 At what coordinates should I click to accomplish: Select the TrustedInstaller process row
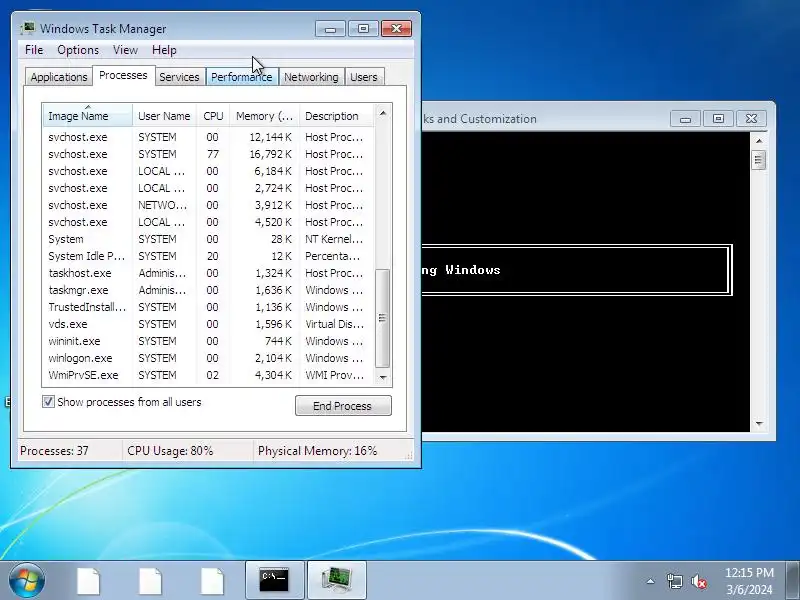[209, 307]
